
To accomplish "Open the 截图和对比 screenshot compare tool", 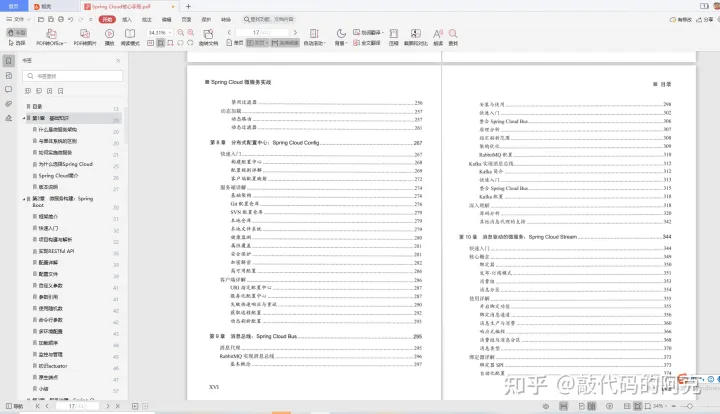I will click(x=416, y=37).
